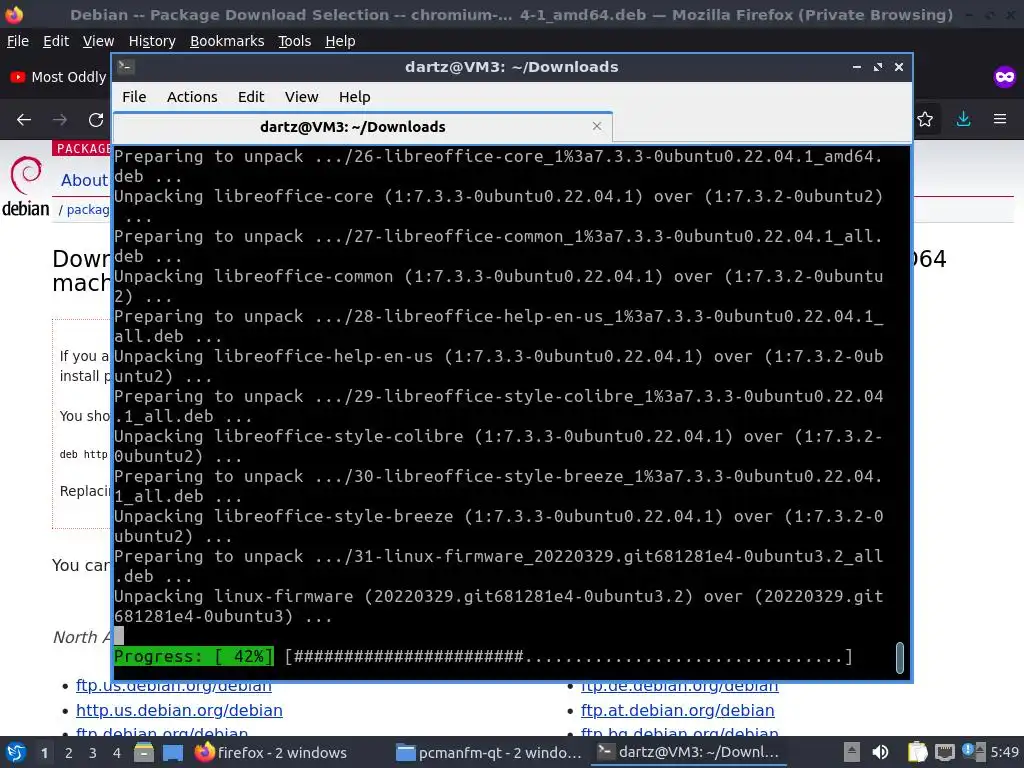Click the terminal vertical scrollbar handle
The width and height of the screenshot is (1024, 768).
tap(899, 658)
